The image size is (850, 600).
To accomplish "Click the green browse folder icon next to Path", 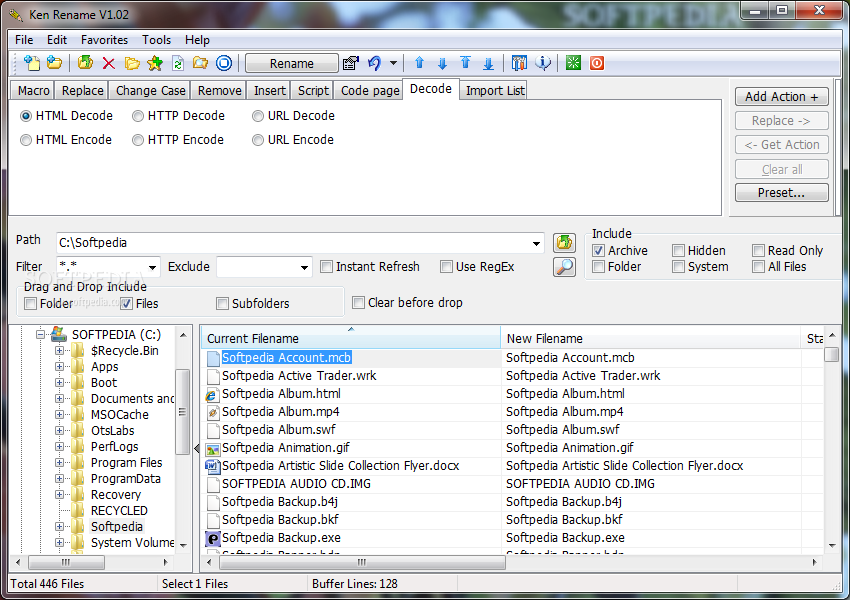I will pyautogui.click(x=564, y=242).
